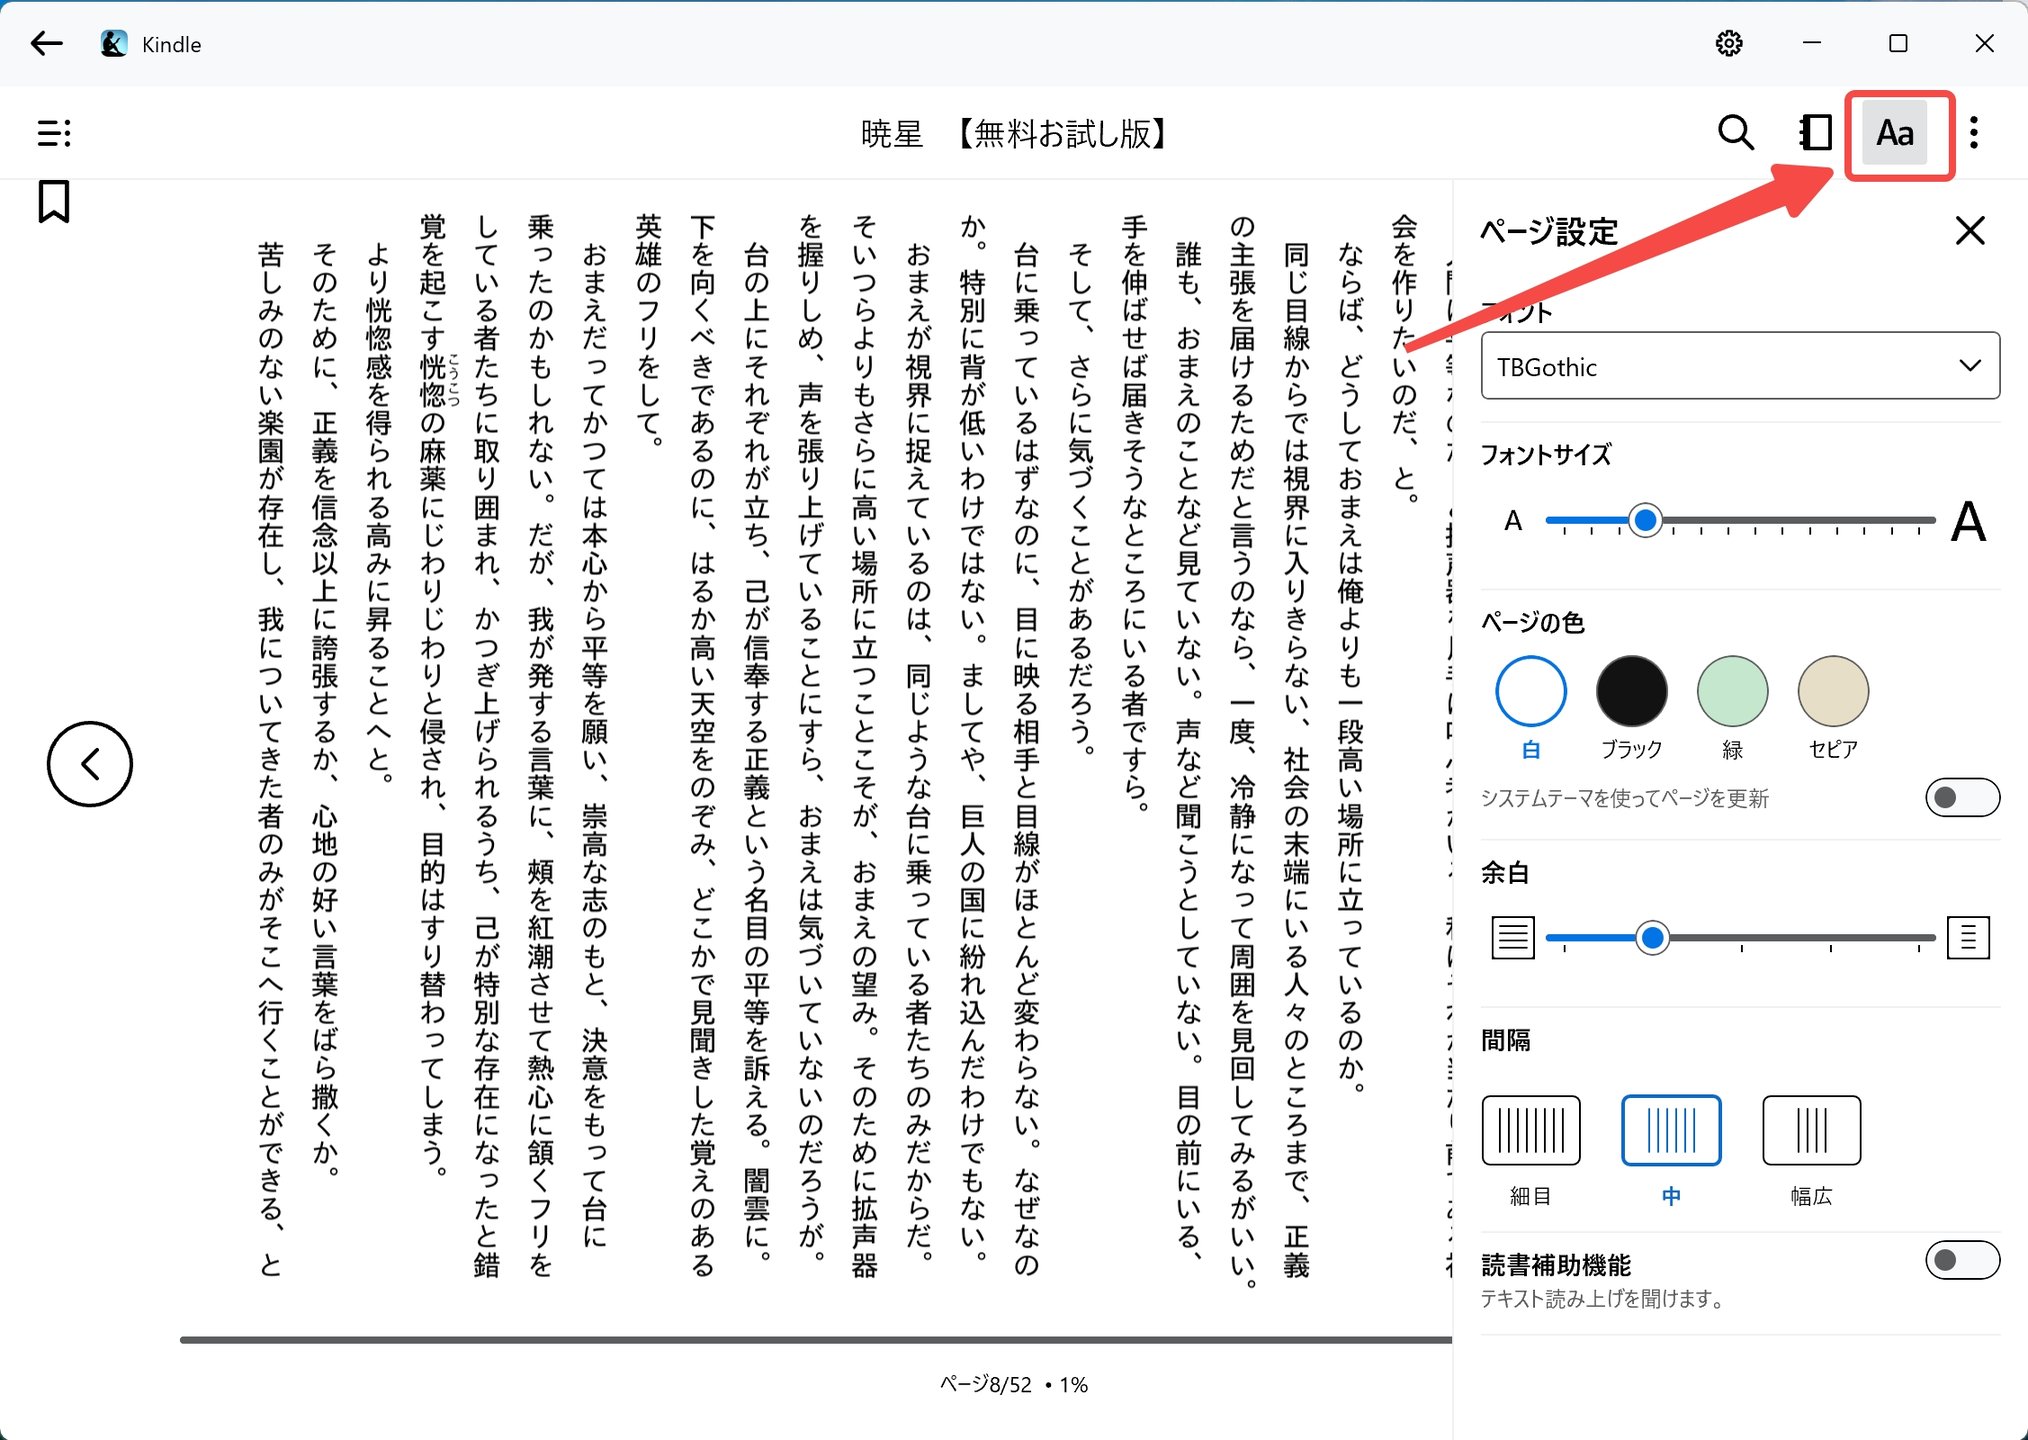Maximize the Kindle window
The width and height of the screenshot is (2028, 1440).
tap(1898, 43)
